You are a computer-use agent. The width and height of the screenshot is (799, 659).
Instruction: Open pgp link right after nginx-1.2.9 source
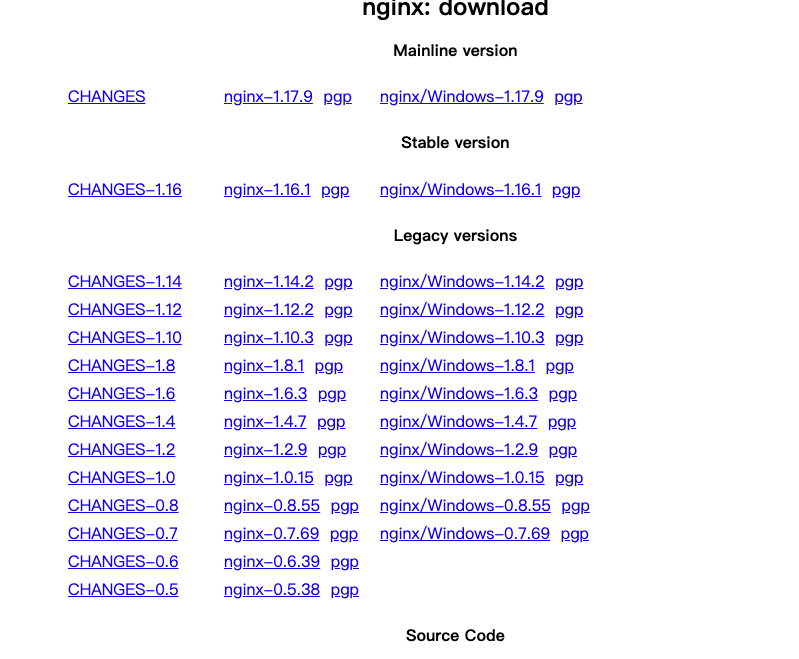pyautogui.click(x=332, y=450)
